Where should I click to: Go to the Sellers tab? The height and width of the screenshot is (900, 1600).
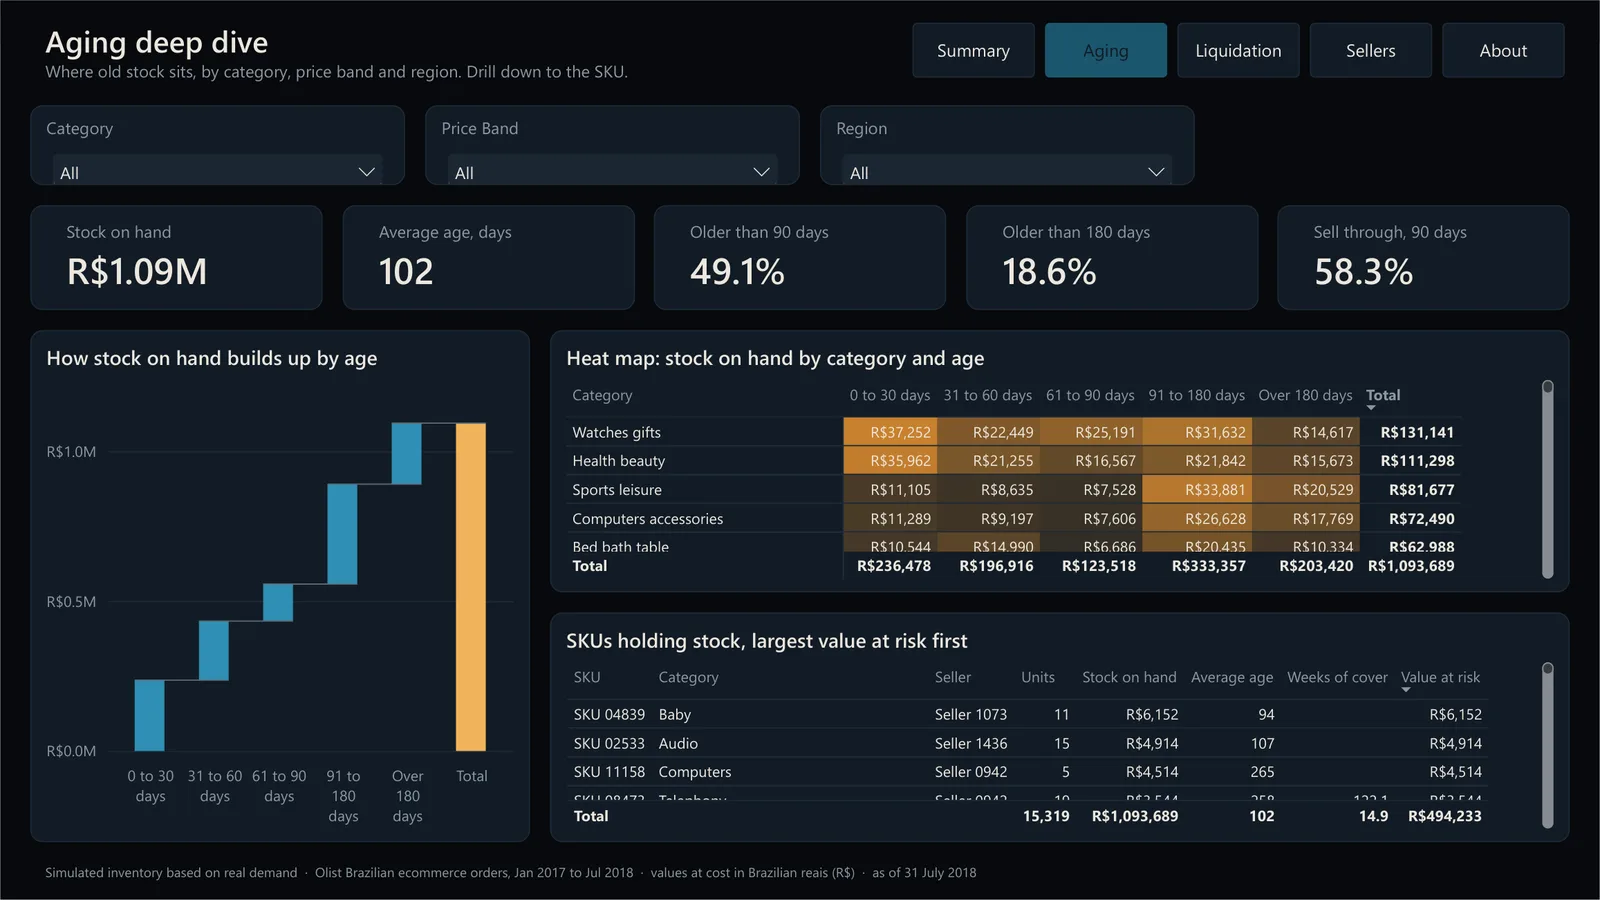tap(1370, 50)
